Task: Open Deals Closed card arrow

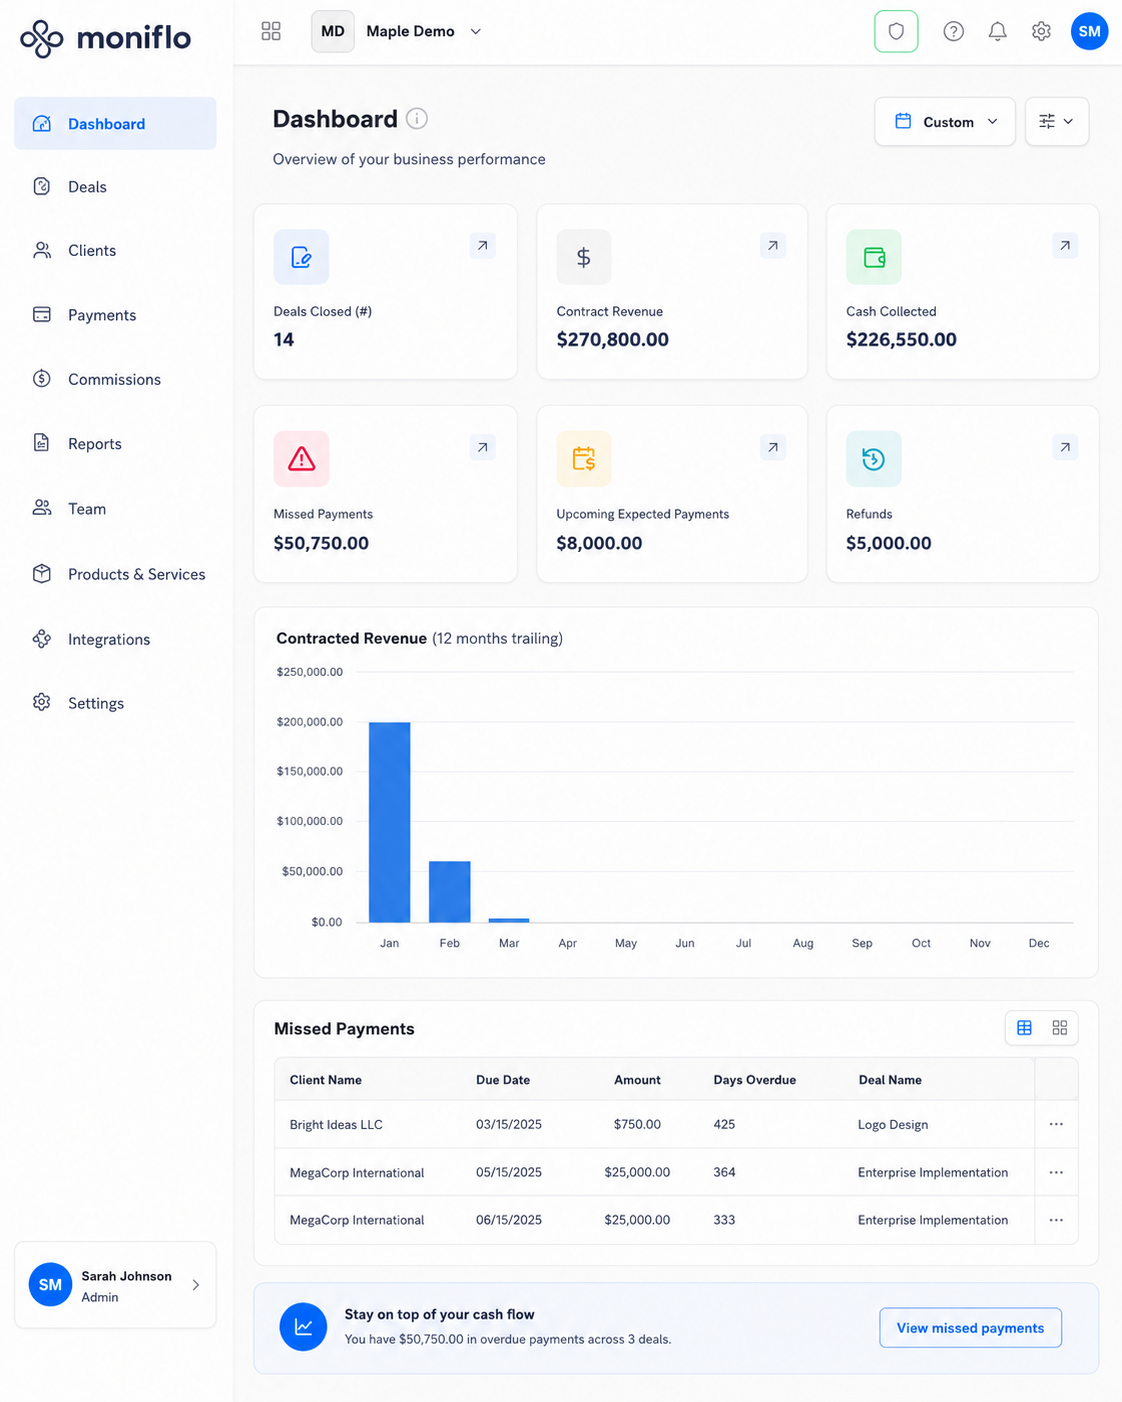Action: pyautogui.click(x=483, y=245)
